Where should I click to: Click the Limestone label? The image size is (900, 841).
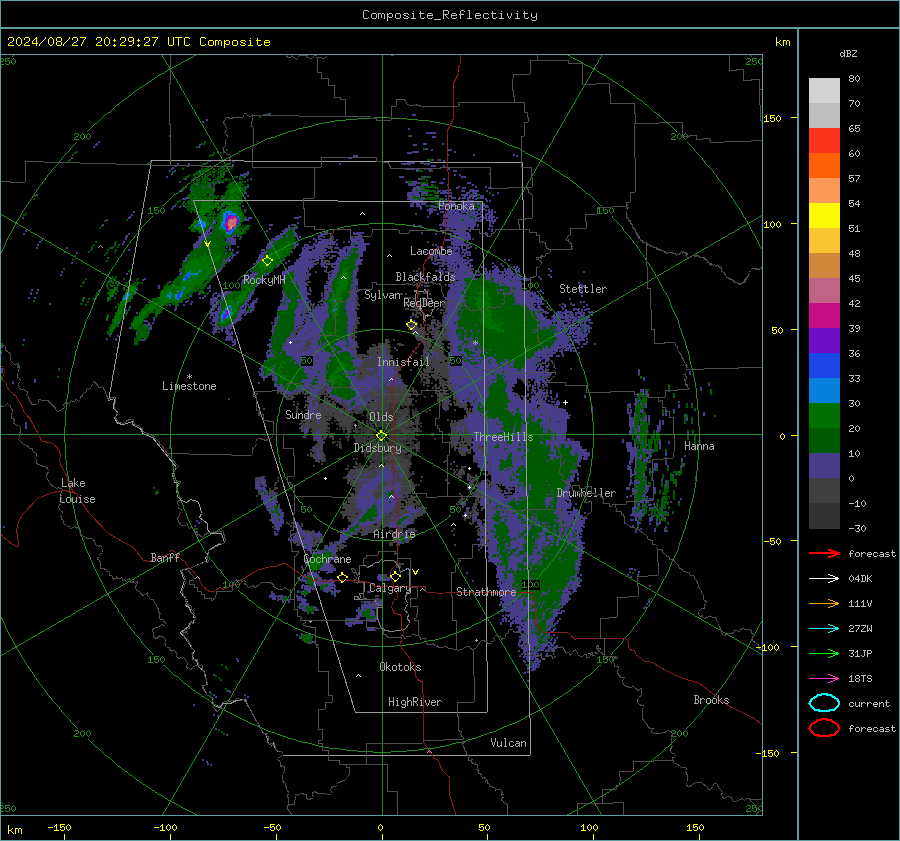189,386
